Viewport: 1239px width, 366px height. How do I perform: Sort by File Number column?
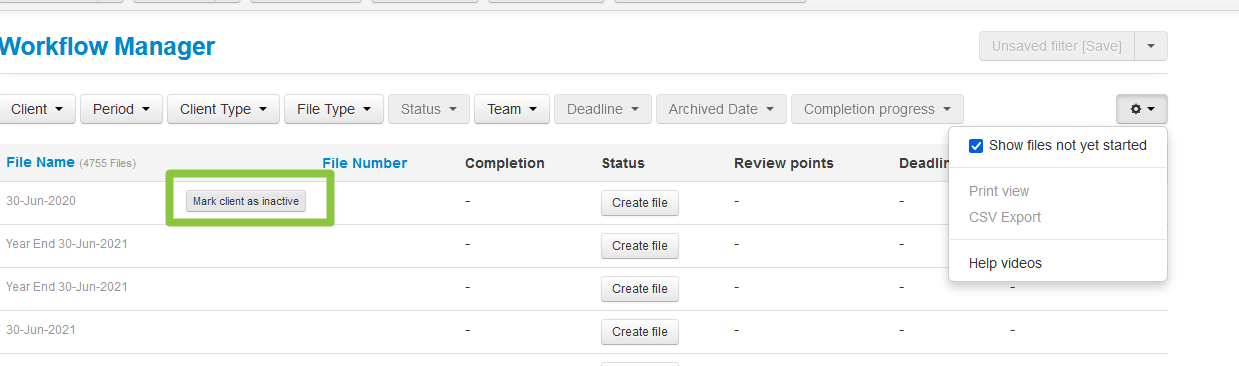(x=364, y=163)
